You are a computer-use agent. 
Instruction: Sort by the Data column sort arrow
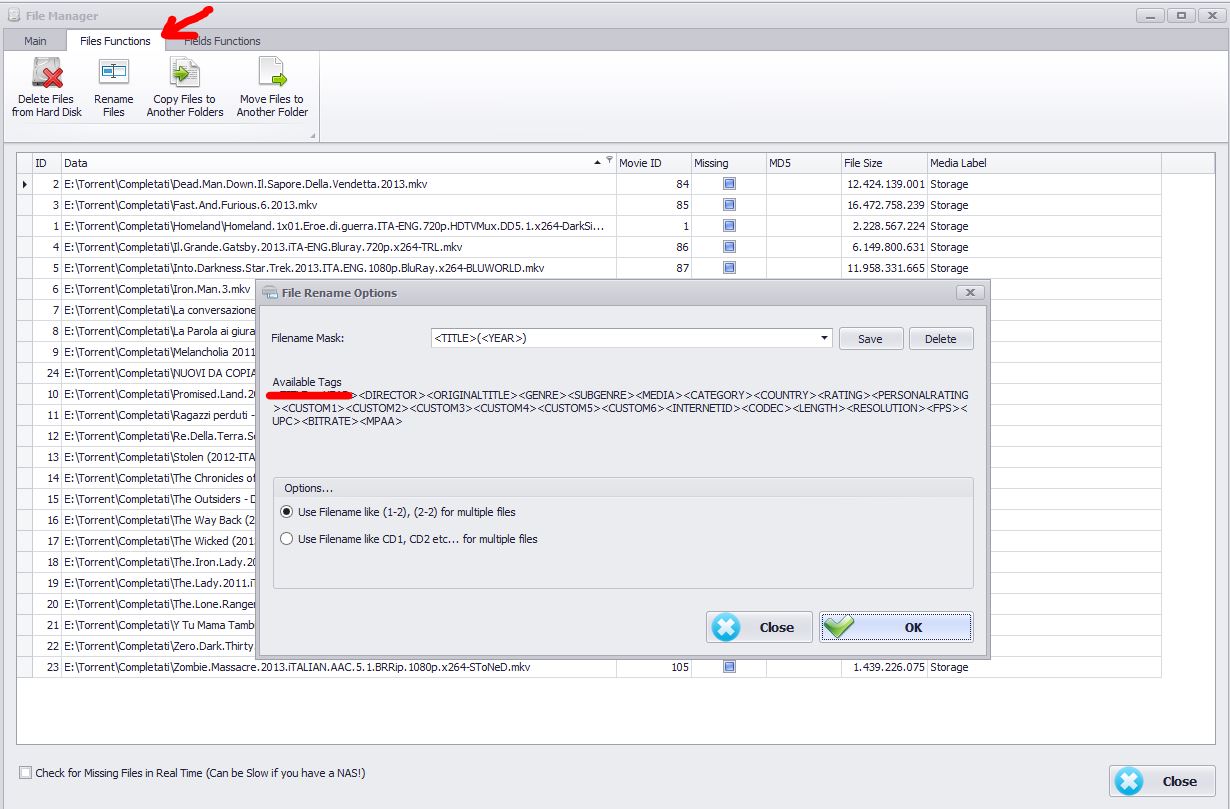597,162
